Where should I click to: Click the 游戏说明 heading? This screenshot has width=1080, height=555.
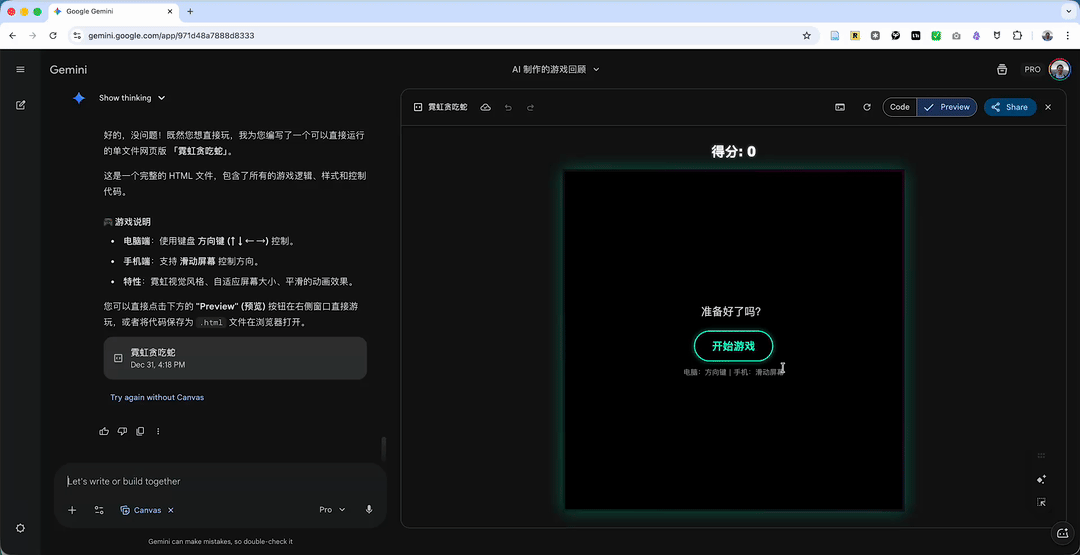(133, 222)
